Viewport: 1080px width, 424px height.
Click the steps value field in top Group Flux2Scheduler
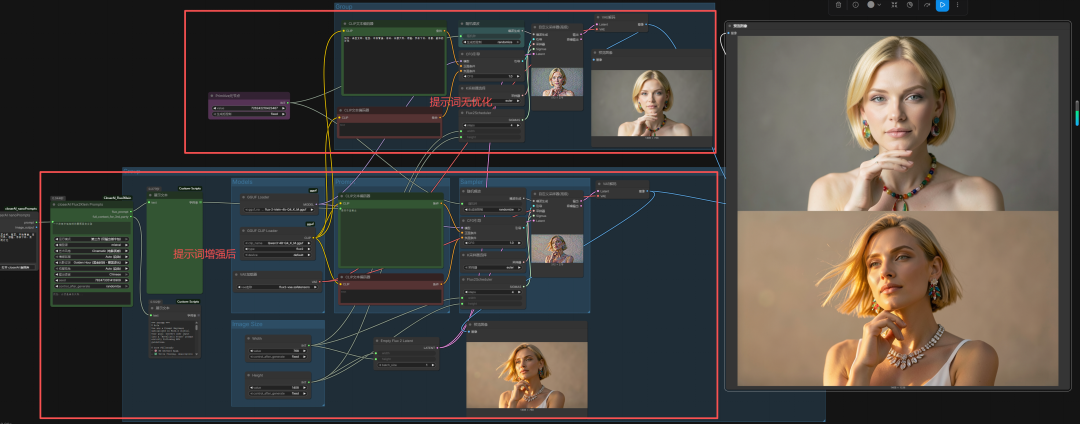point(492,125)
